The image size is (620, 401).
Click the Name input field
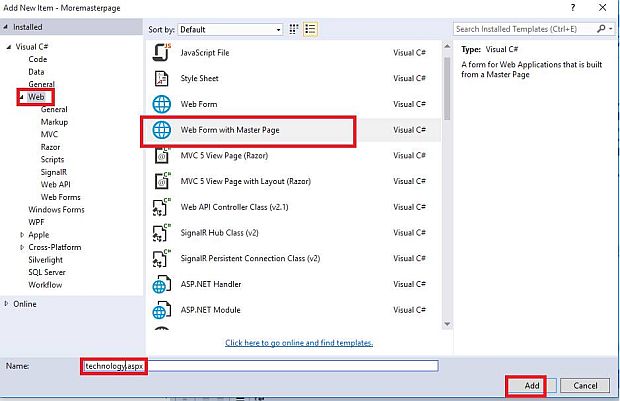click(260, 366)
